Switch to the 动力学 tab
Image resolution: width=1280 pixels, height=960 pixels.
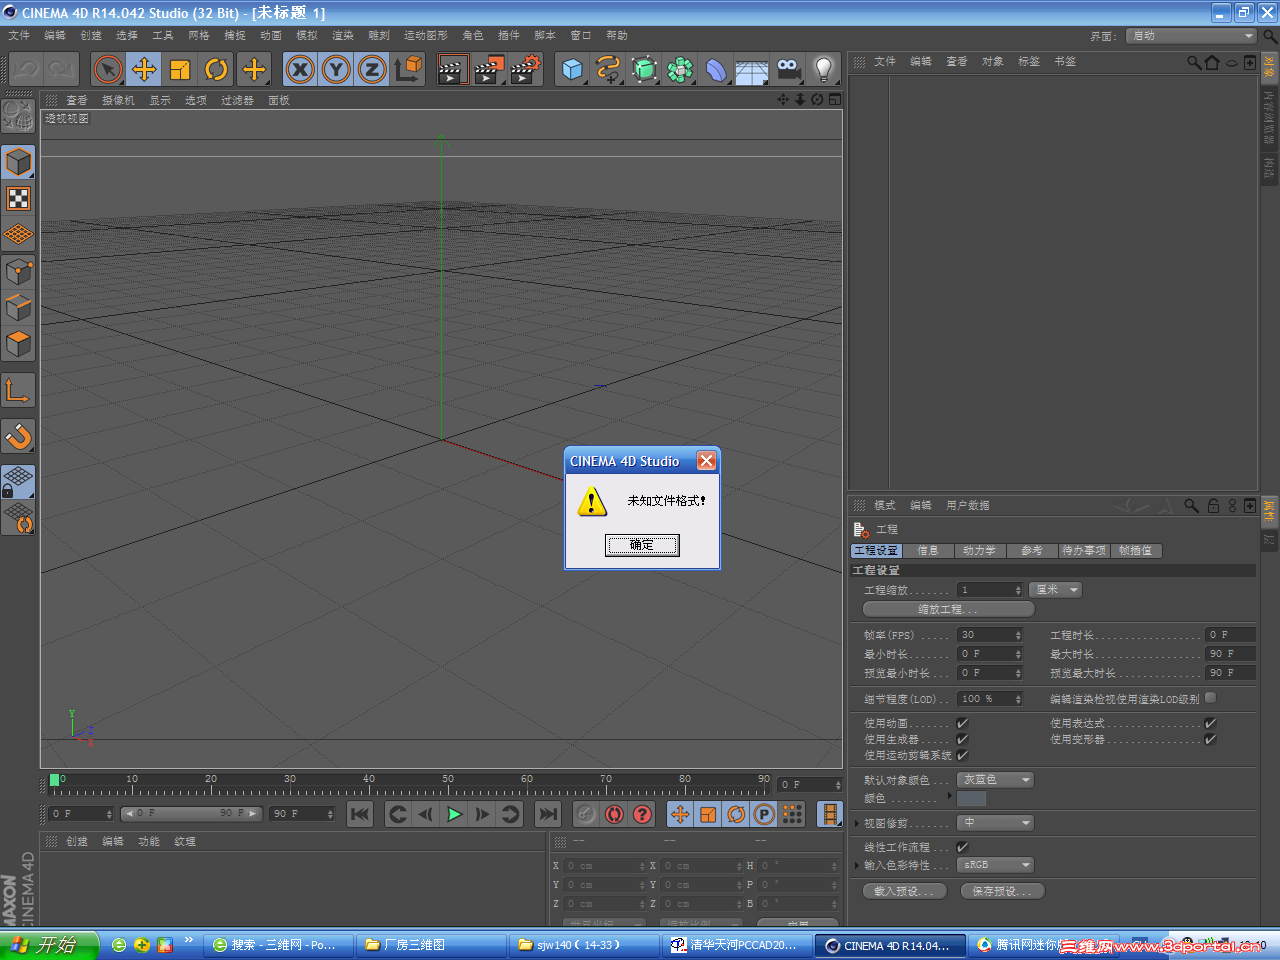pos(979,551)
